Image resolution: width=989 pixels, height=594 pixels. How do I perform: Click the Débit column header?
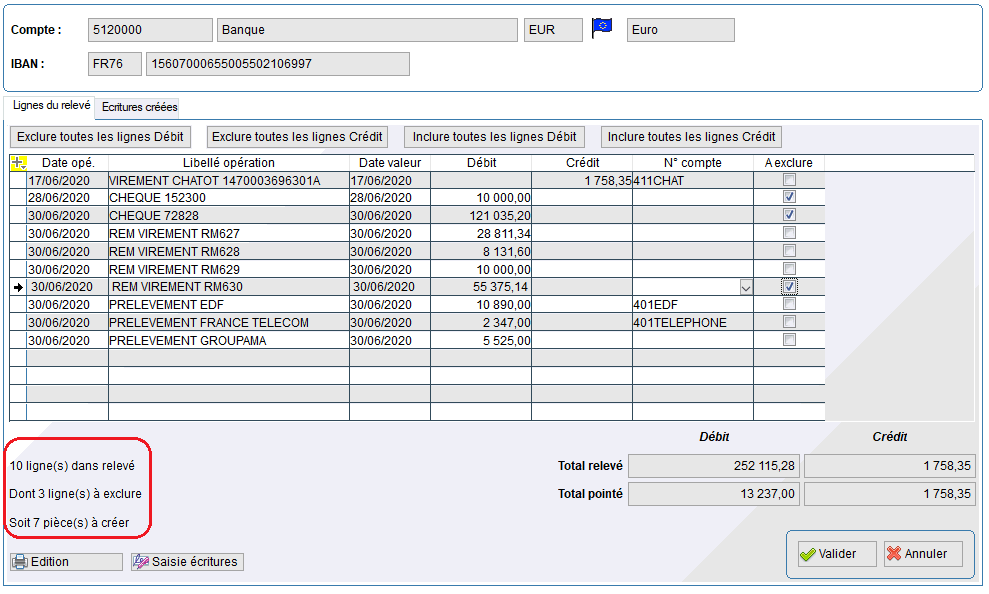tap(481, 163)
